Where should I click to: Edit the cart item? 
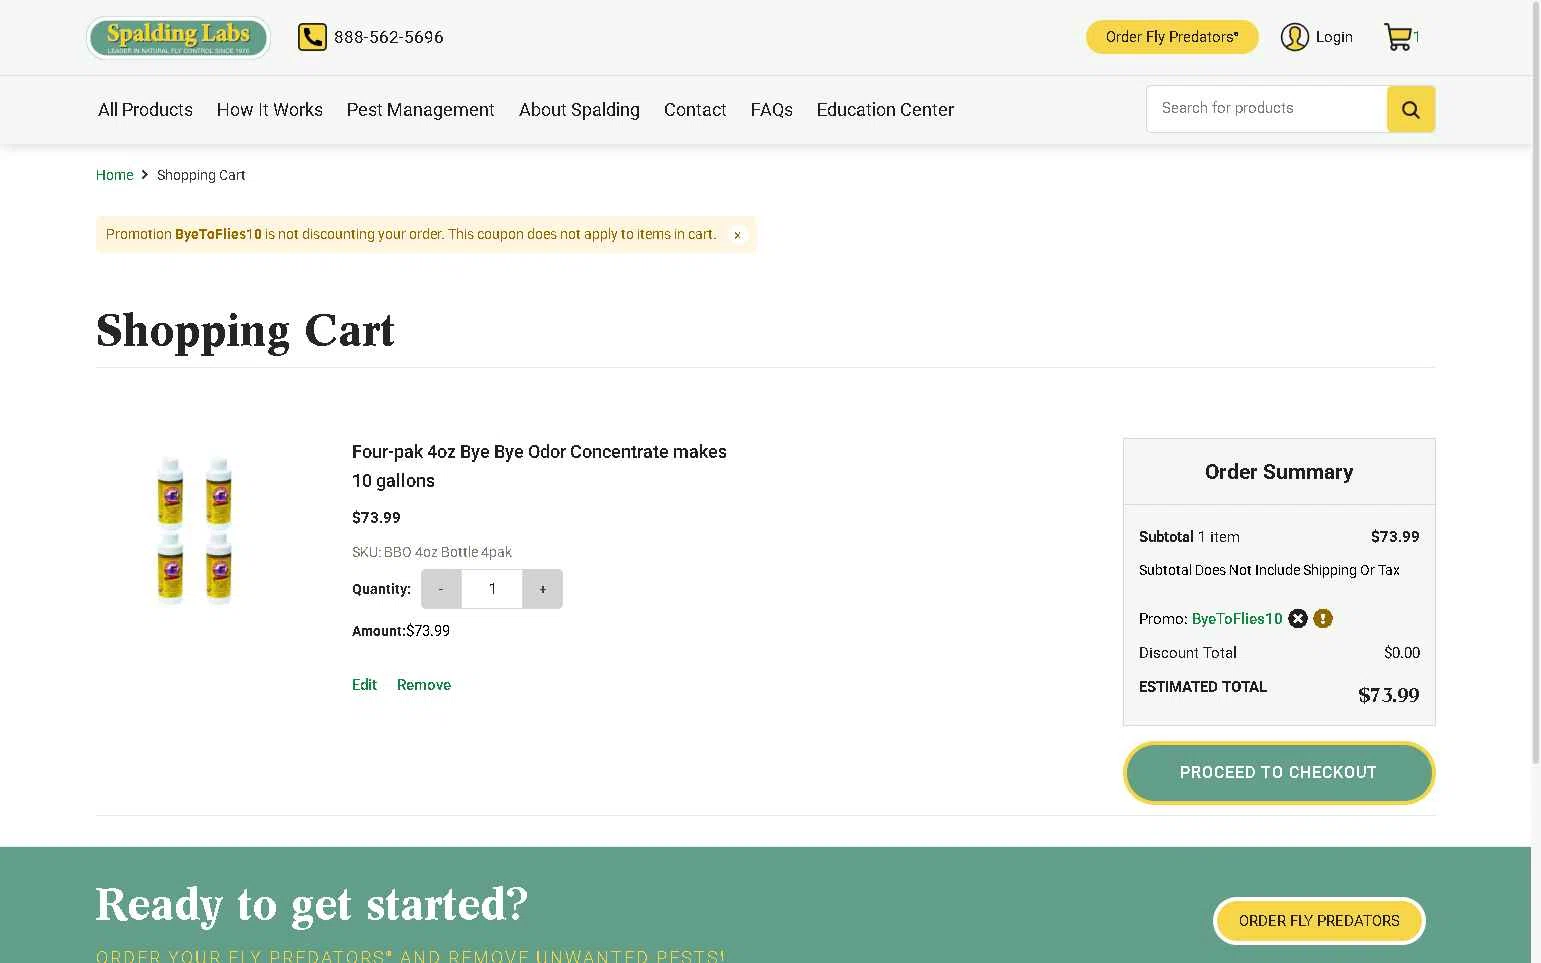click(x=364, y=685)
